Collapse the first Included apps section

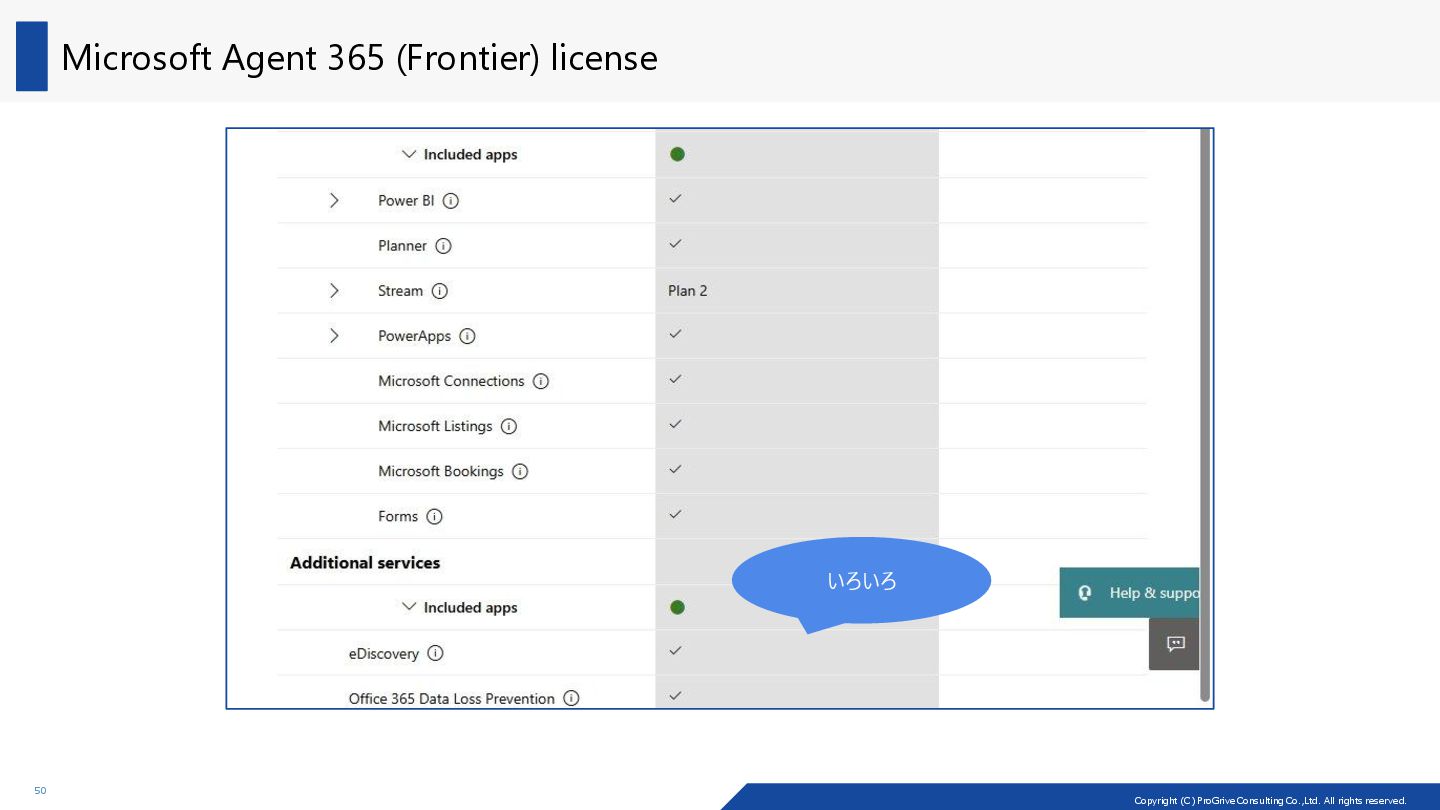tap(408, 155)
